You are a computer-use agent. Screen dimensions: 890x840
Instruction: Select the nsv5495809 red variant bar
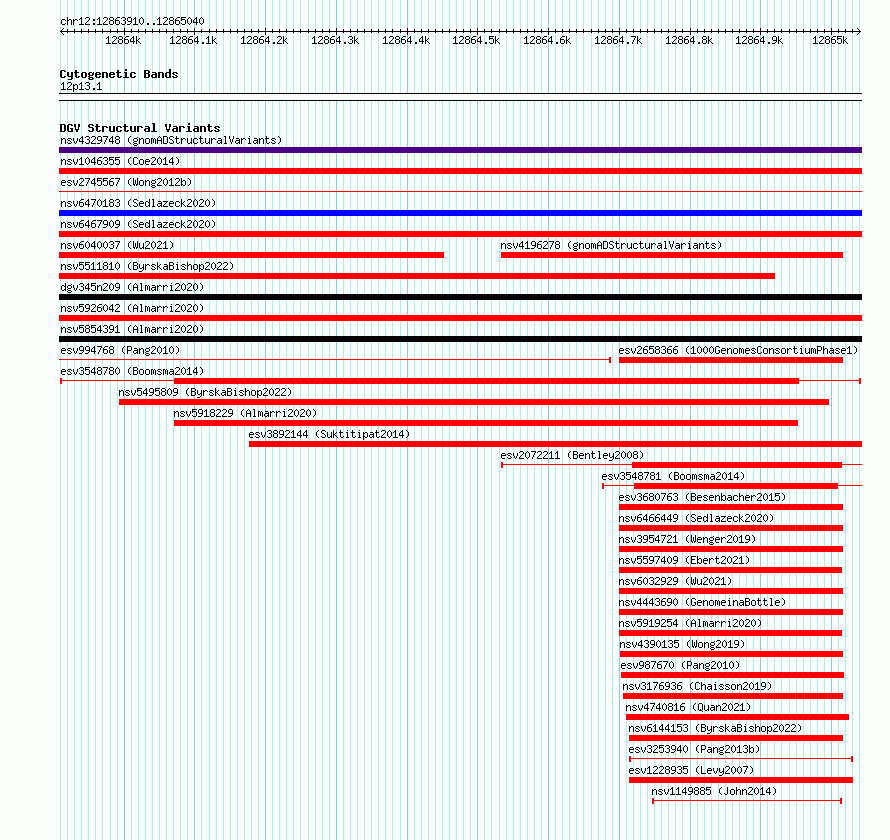pyautogui.click(x=474, y=402)
